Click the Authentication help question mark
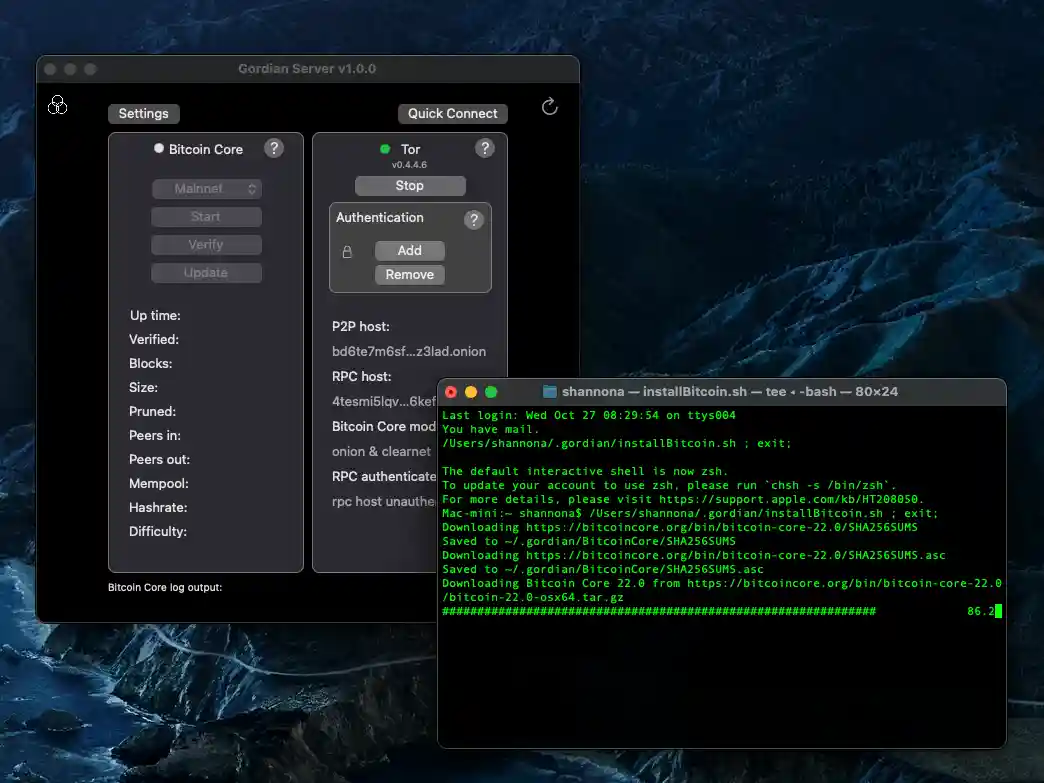The width and height of the screenshot is (1044, 783). point(474,219)
